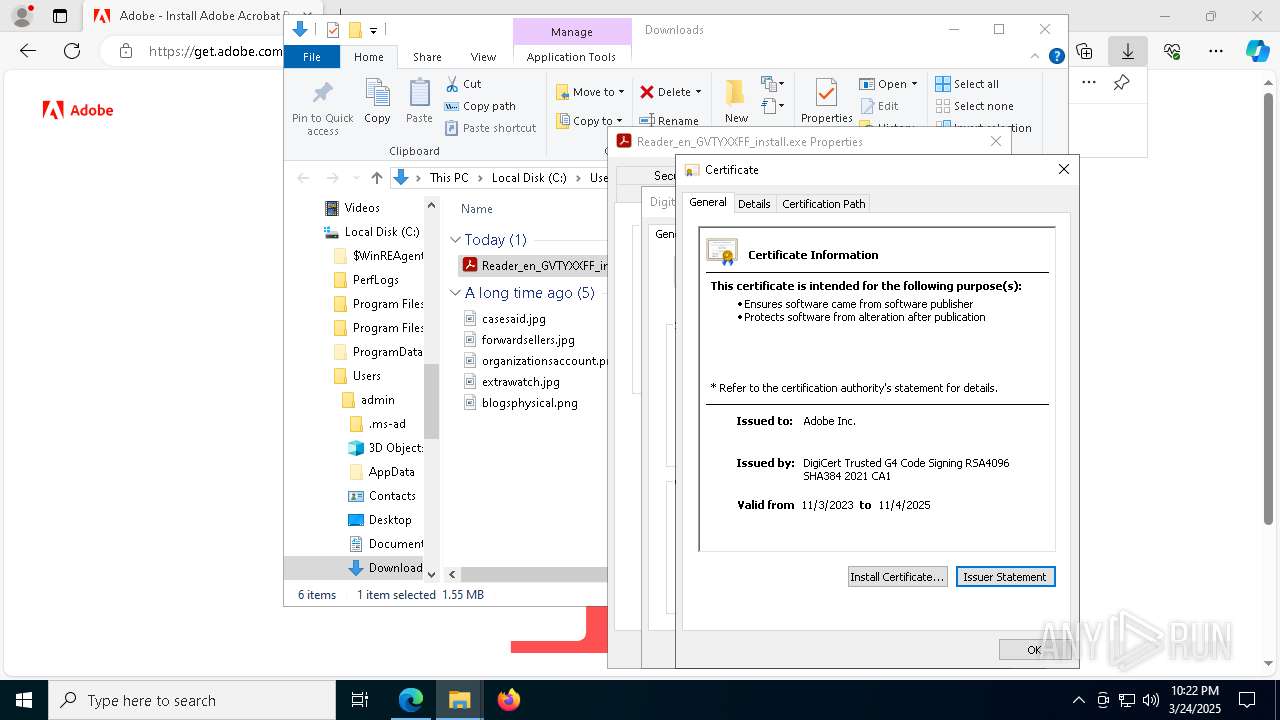This screenshot has height=720, width=1280.
Task: Select Contacts folder in tree
Action: click(392, 496)
